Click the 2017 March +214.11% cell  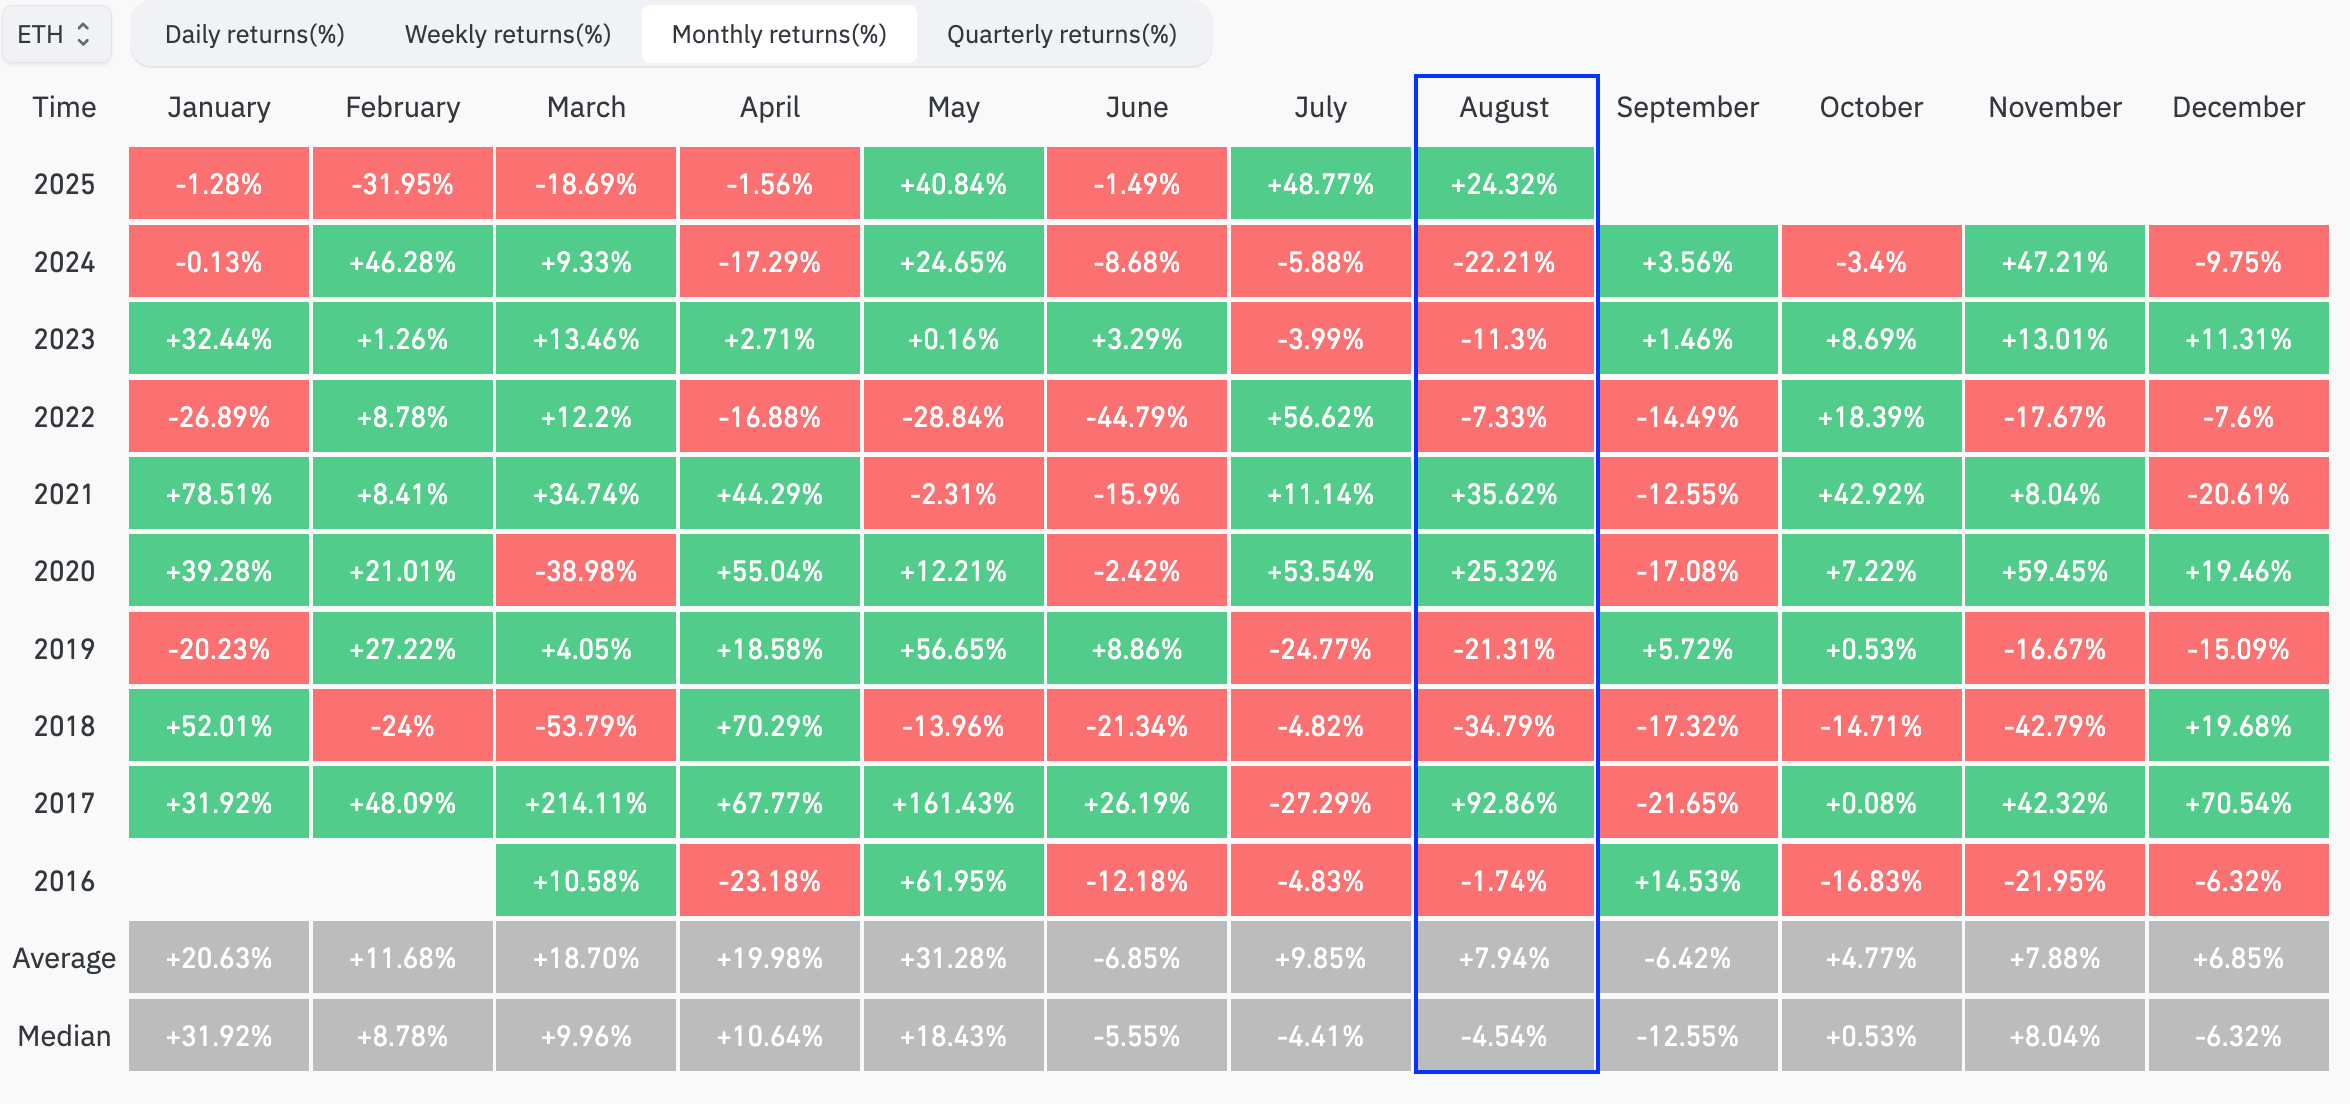tap(586, 803)
